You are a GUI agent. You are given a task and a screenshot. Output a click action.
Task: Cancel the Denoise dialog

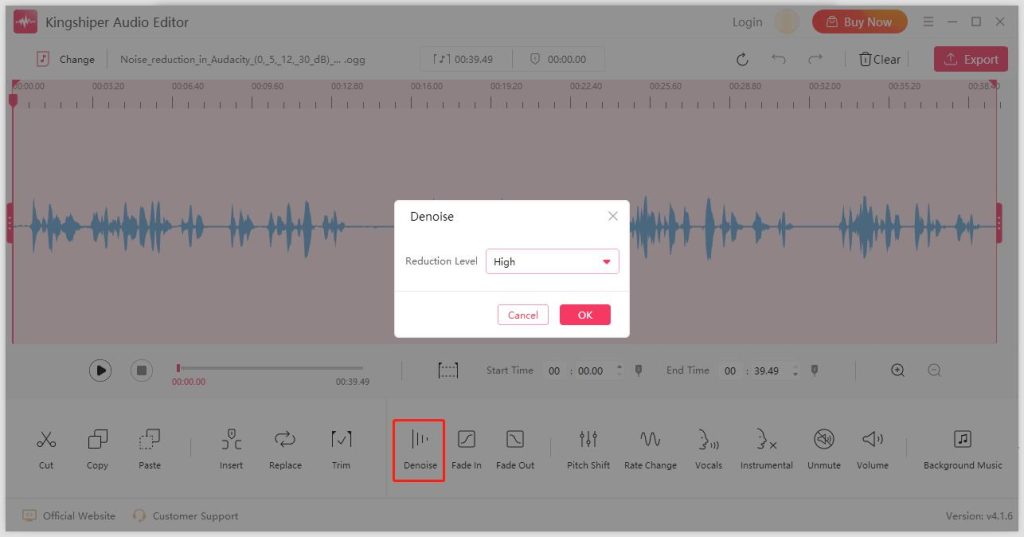click(x=523, y=315)
